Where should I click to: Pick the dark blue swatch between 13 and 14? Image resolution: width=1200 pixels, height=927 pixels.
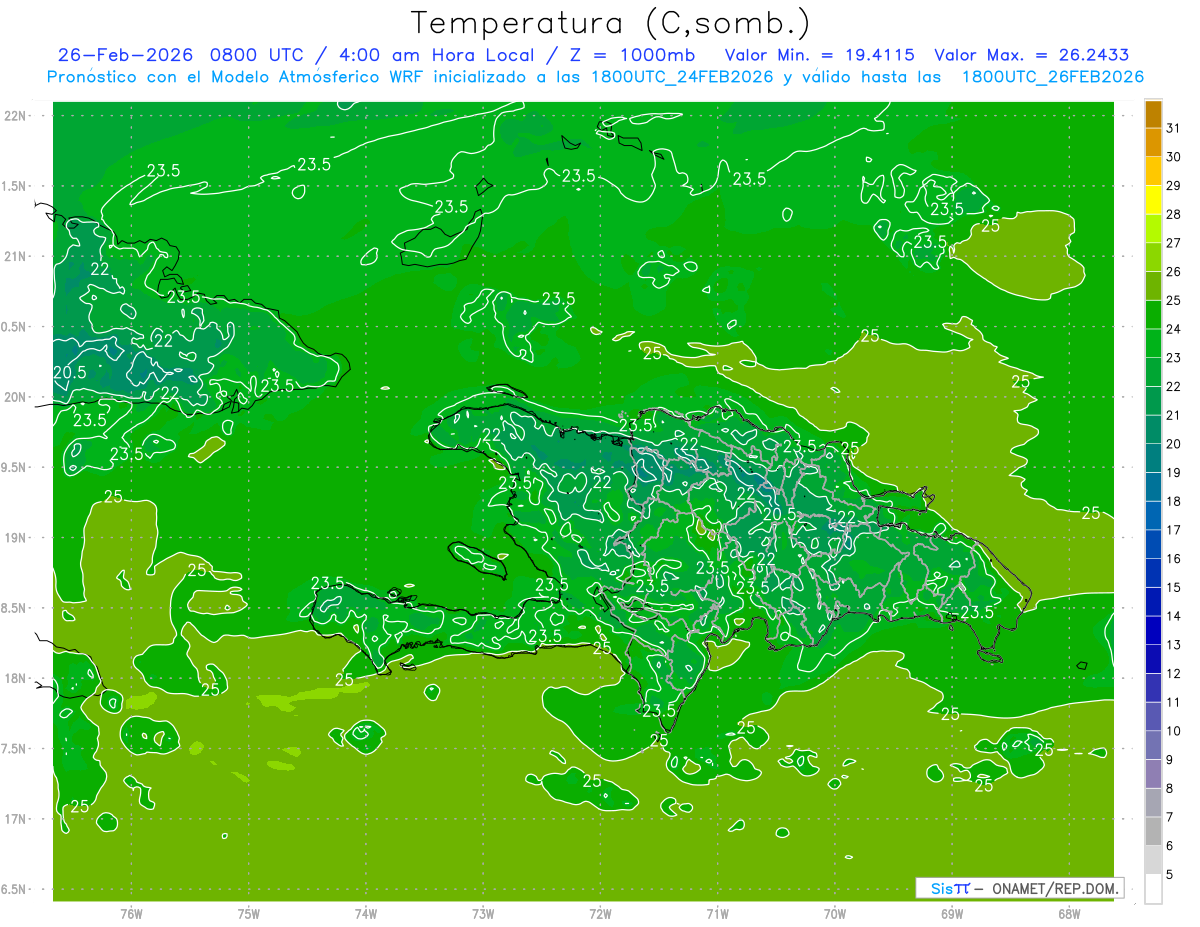coord(1154,630)
